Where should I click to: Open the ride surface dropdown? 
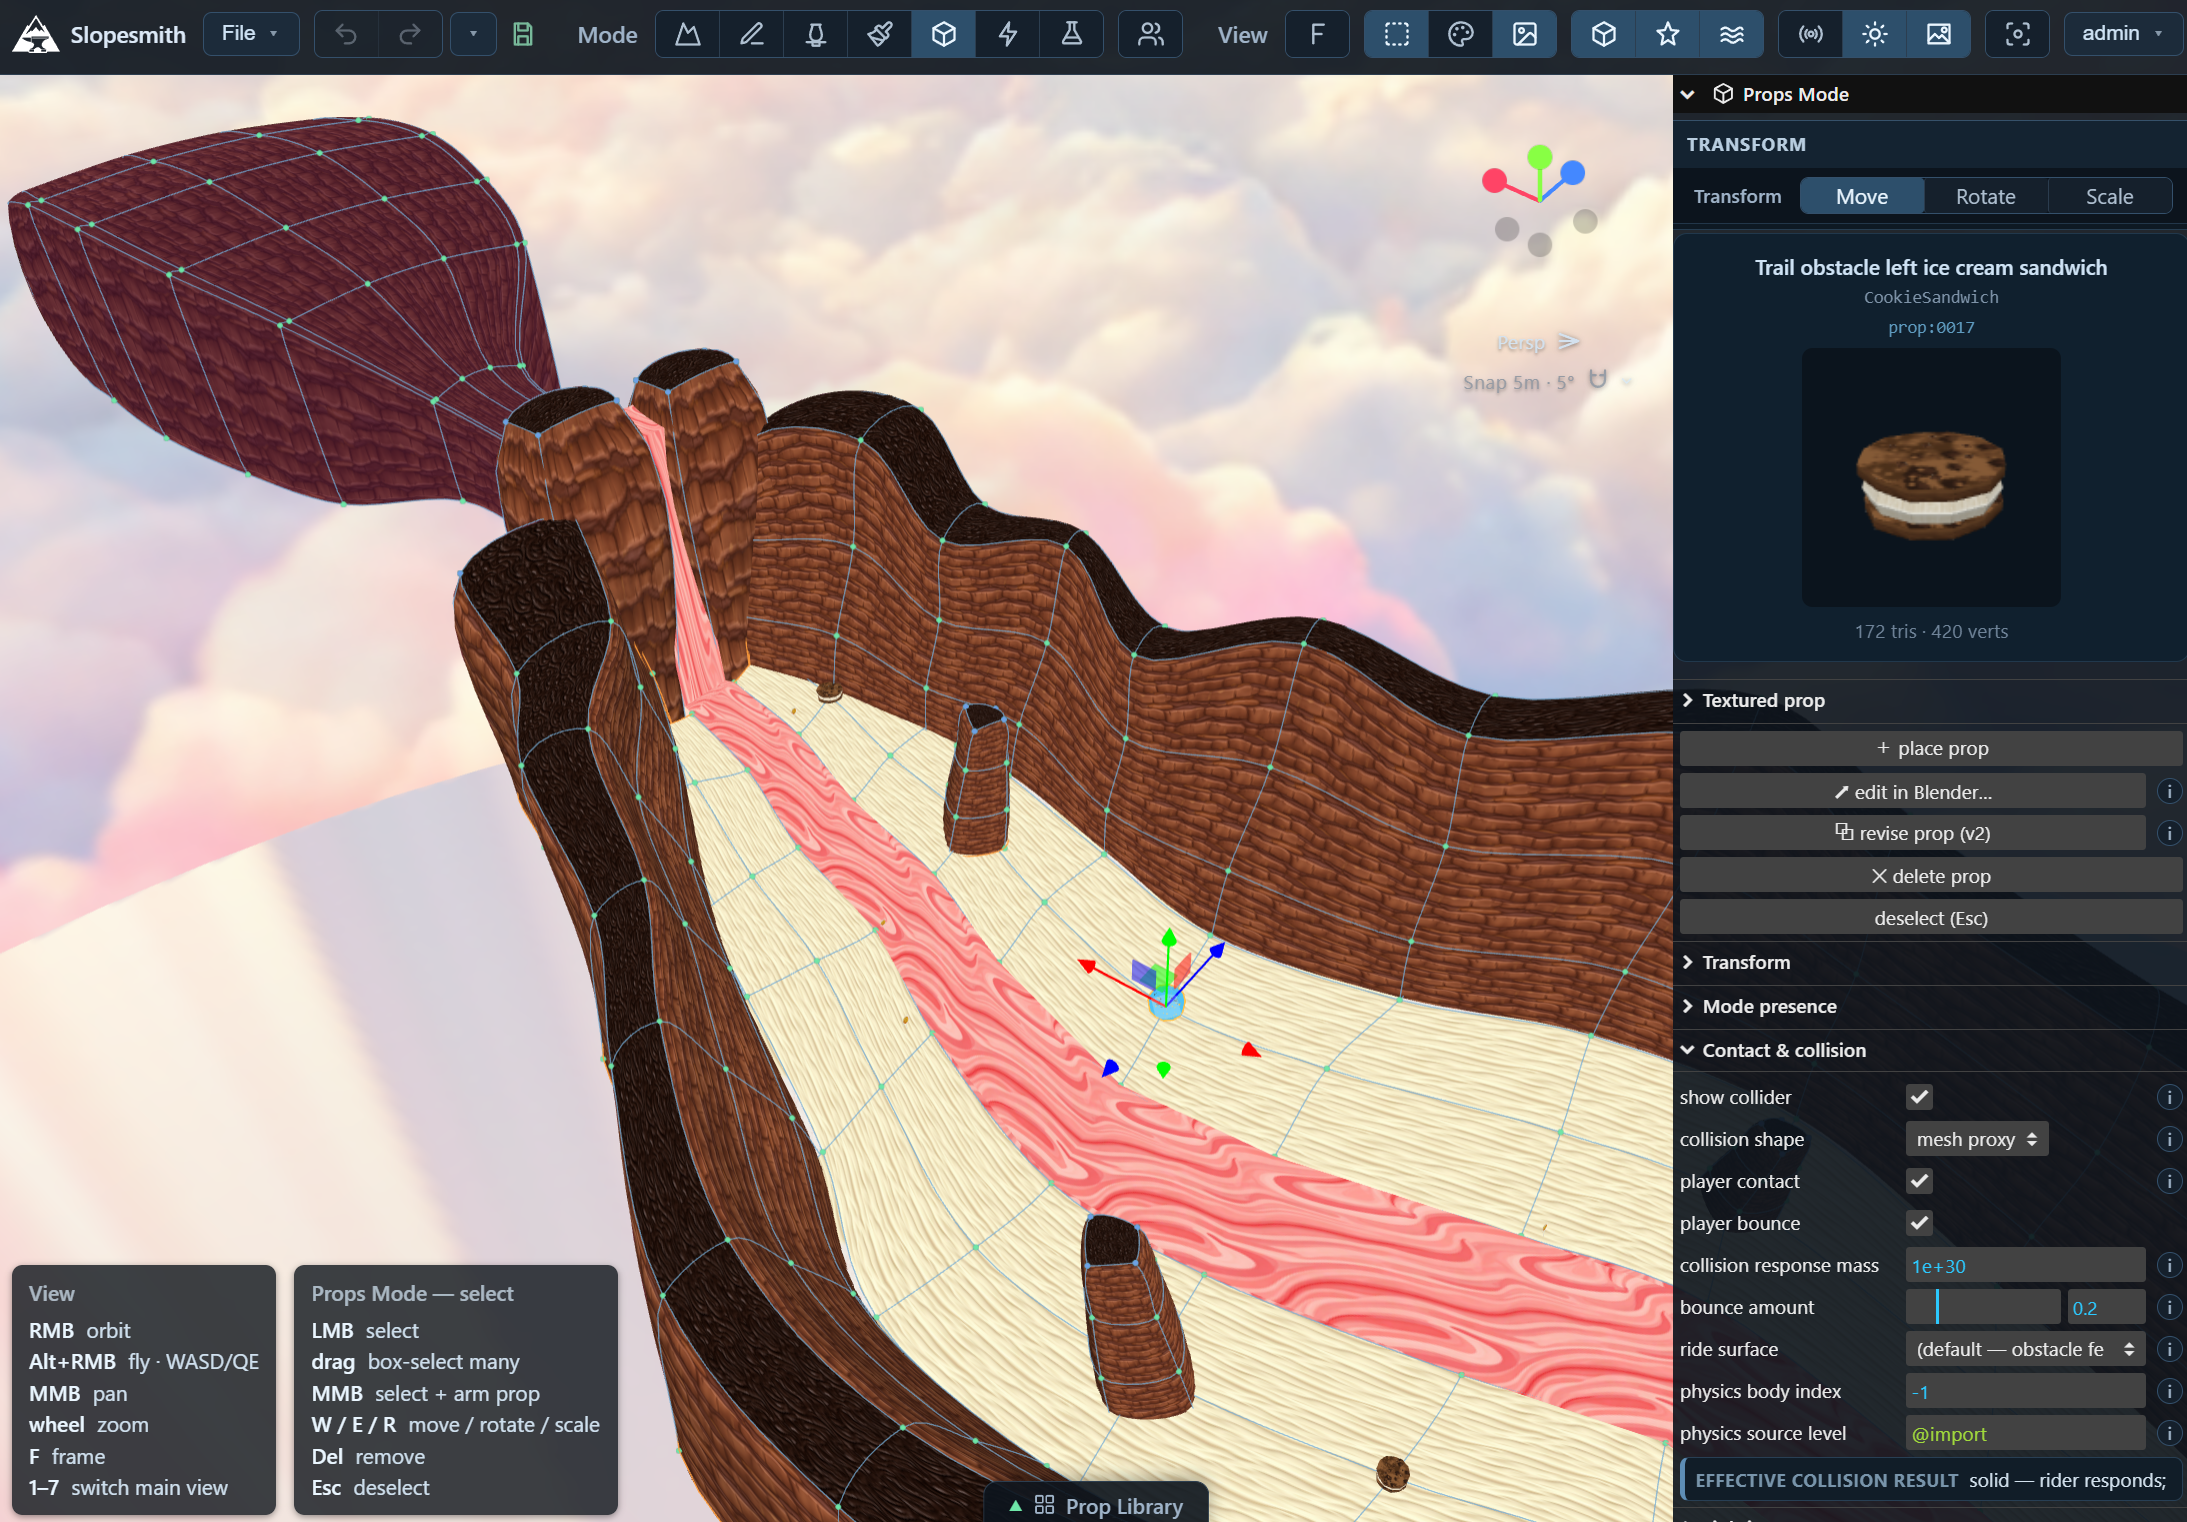tap(2025, 1349)
